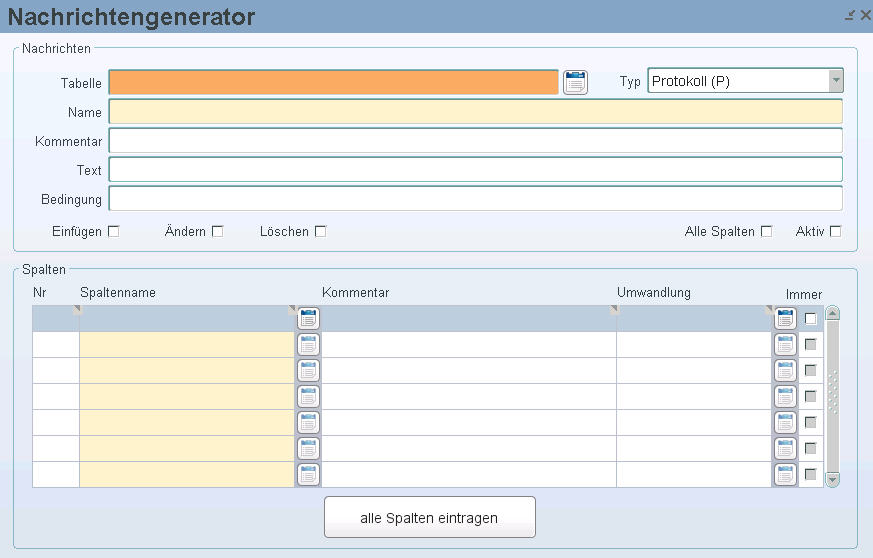Enable the Einfügen checkbox
Viewport: 873px width, 558px height.
coord(114,231)
